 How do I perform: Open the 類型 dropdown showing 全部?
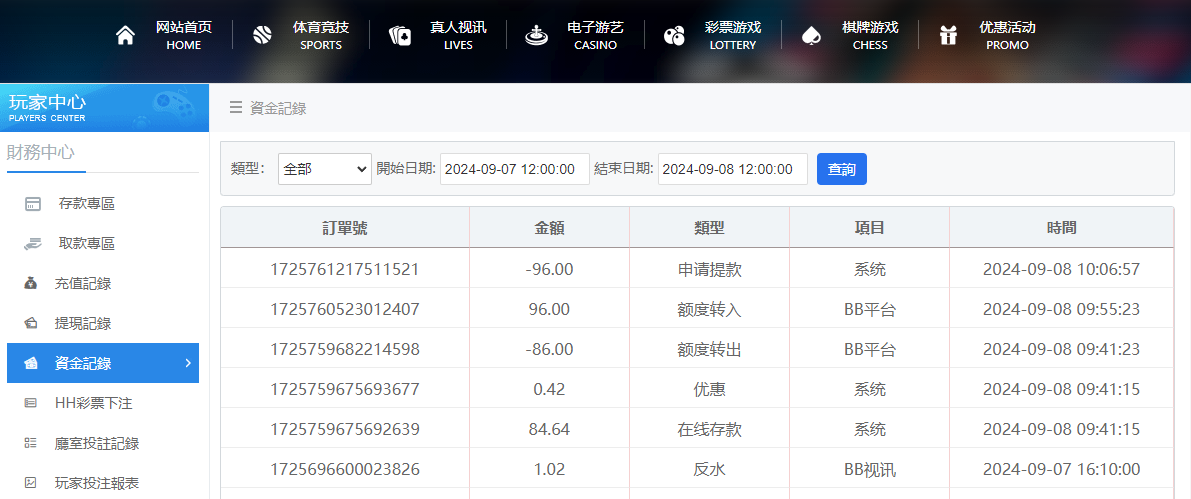tap(325, 169)
